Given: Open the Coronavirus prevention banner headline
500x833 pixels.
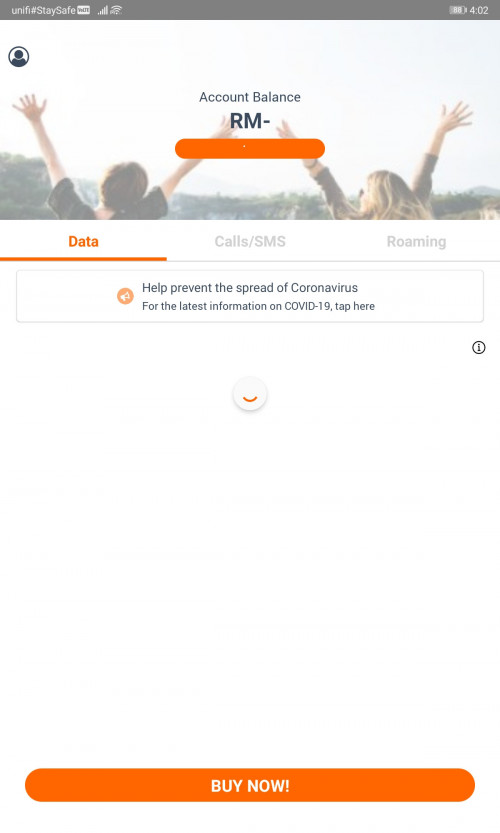Looking at the screenshot, I should click(250, 287).
